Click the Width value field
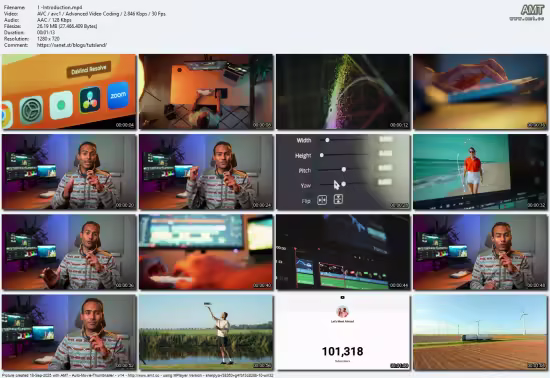Image resolution: width=550 pixels, height=378 pixels. (x=385, y=139)
